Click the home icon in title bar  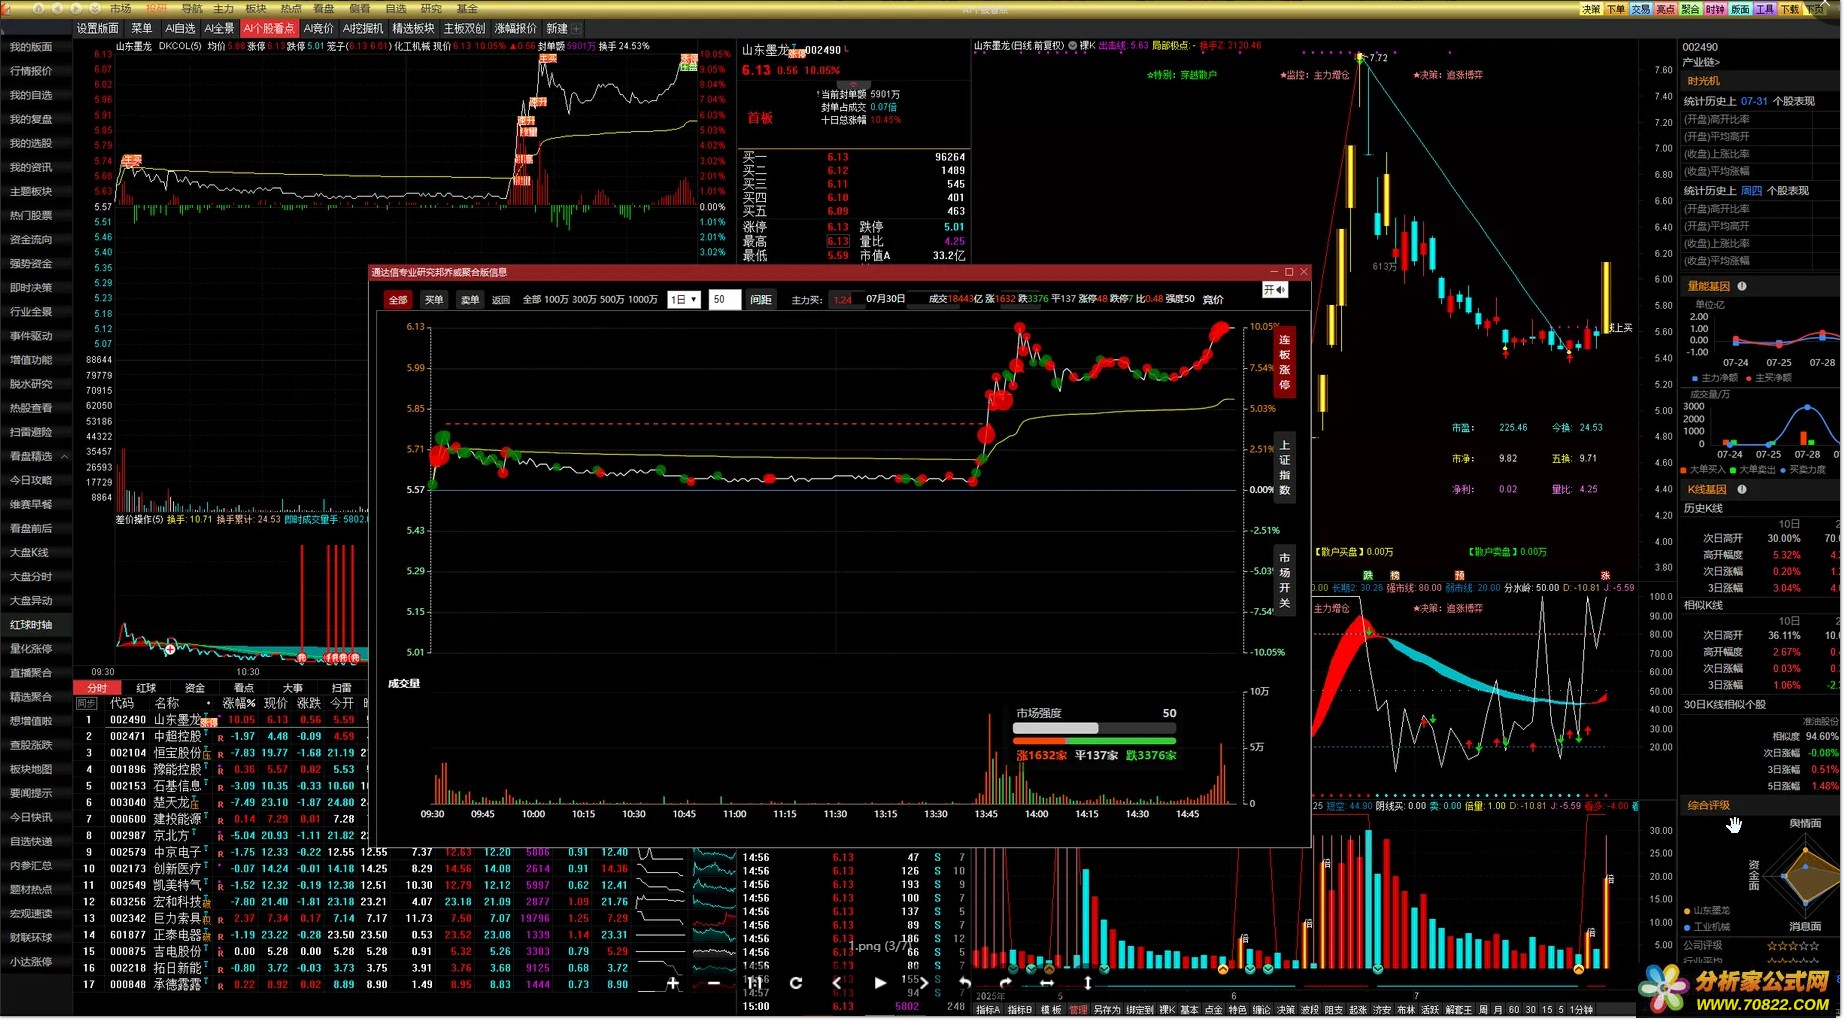38,8
